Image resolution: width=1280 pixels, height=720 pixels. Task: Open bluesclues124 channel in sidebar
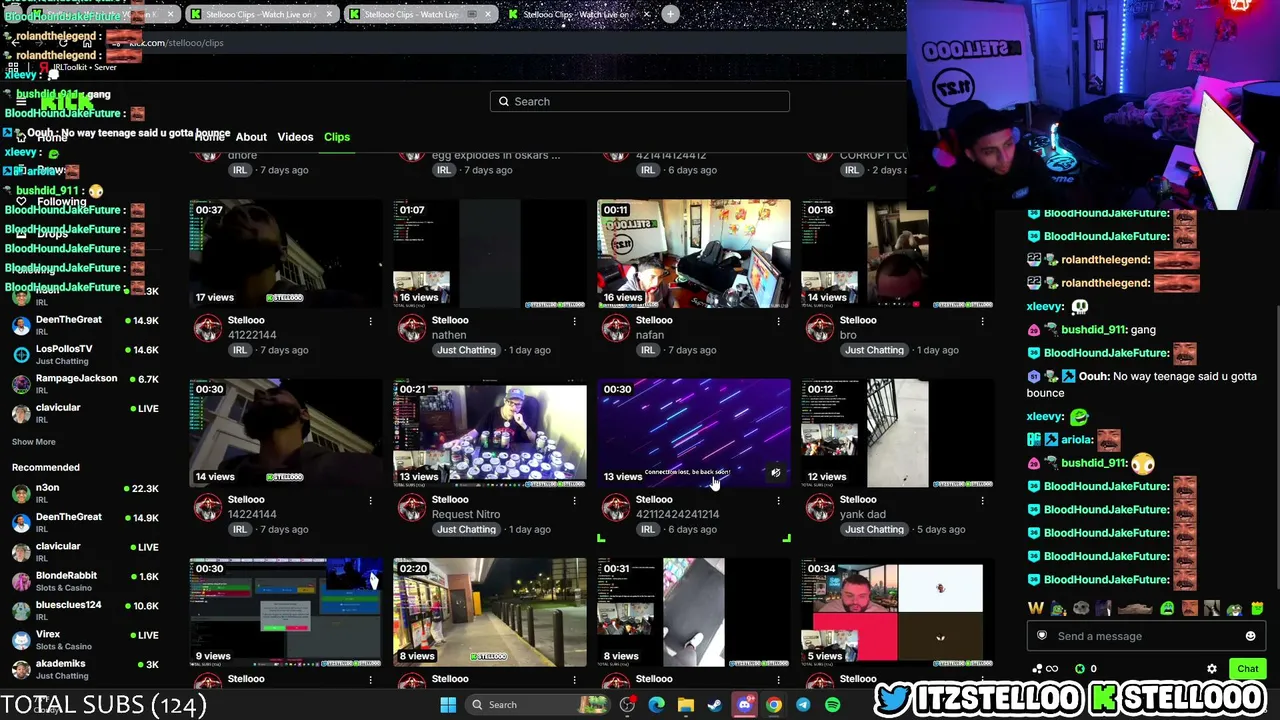click(69, 605)
